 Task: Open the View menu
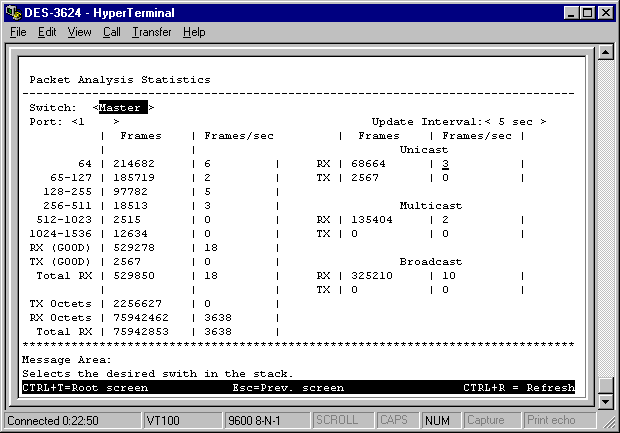79,32
